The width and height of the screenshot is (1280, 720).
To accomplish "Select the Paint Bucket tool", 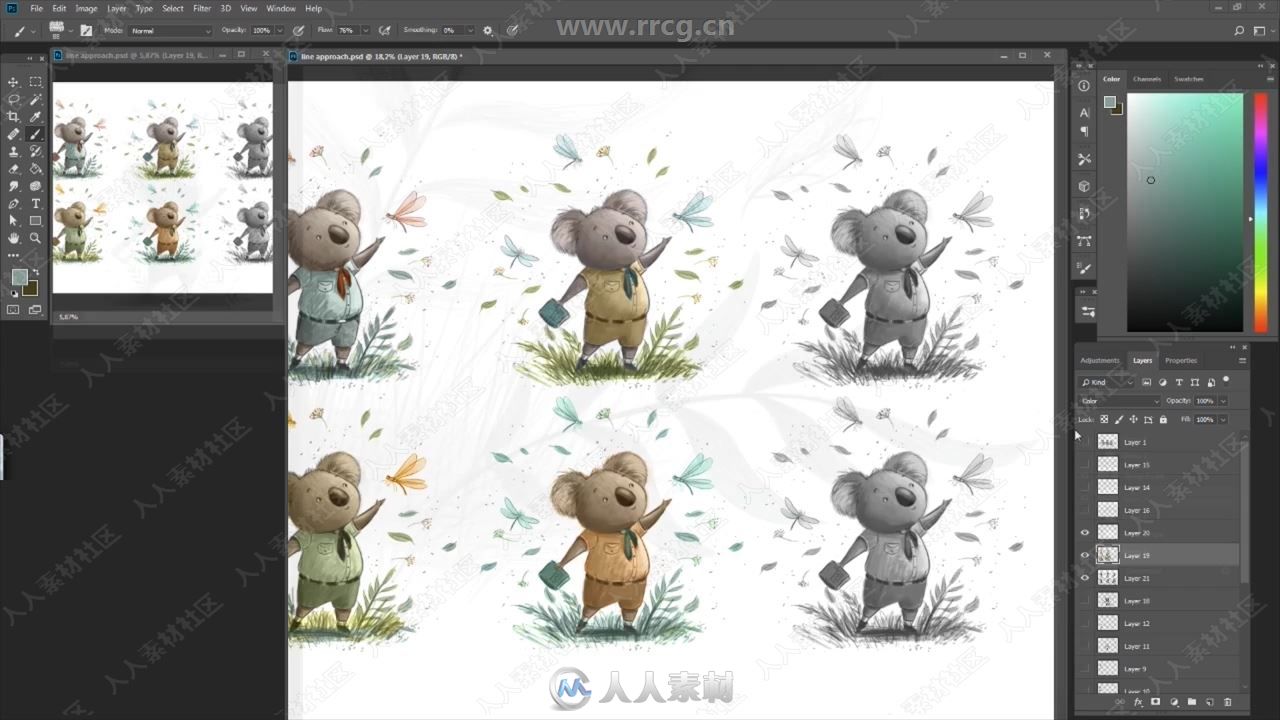I will [x=35, y=169].
